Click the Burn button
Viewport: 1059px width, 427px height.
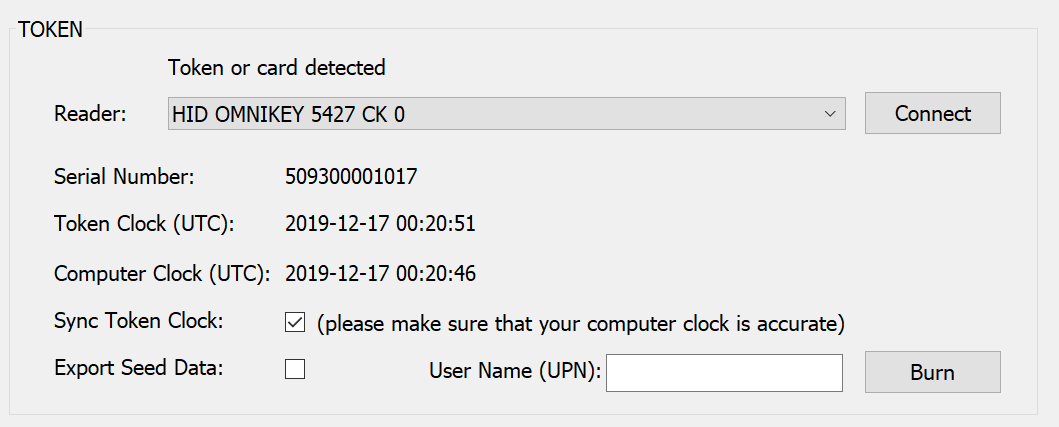coord(932,372)
